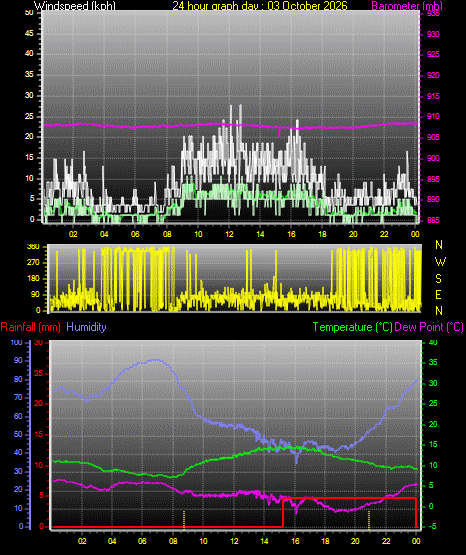This screenshot has height=555, width=466.
Task: Click the 18 hour mark under windspeed graph
Action: [322, 234]
